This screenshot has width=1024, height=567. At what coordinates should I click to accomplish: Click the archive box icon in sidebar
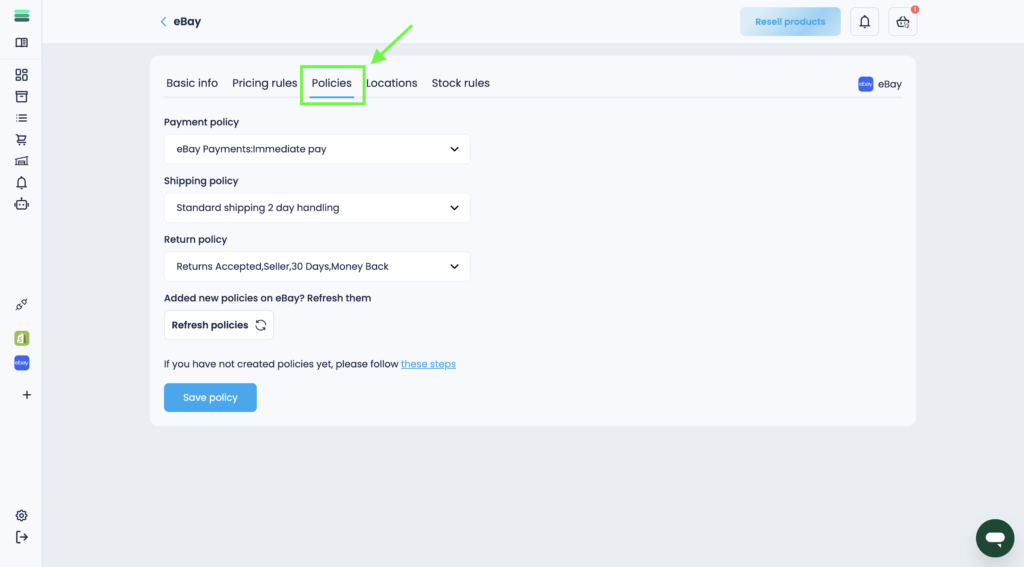(21, 97)
